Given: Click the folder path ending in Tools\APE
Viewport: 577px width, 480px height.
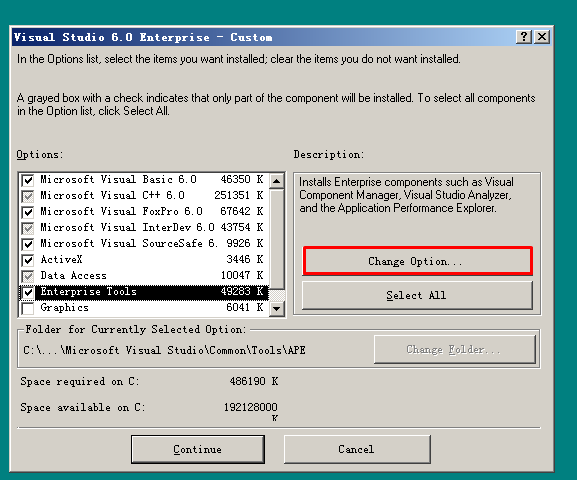Looking at the screenshot, I should pyautogui.click(x=164, y=350).
